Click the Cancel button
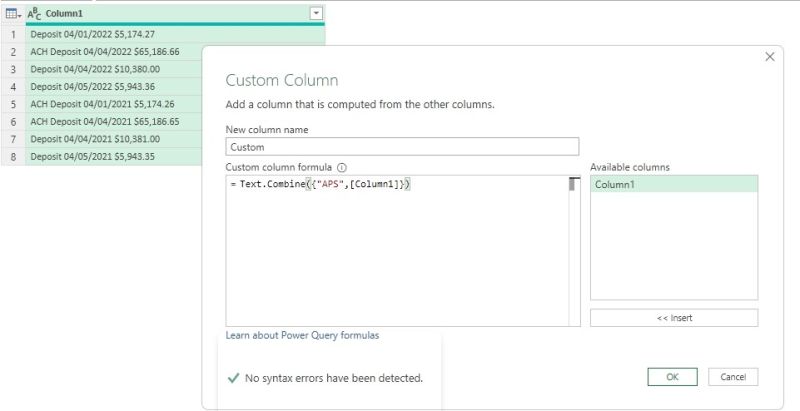Image resolution: width=800 pixels, height=411 pixels. coord(733,377)
